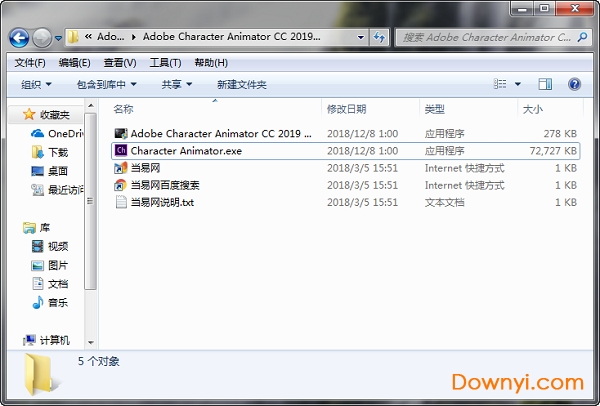The height and width of the screenshot is (406, 600).
Task: Select the Character Animator.exe Ch icon
Action: [x=121, y=150]
